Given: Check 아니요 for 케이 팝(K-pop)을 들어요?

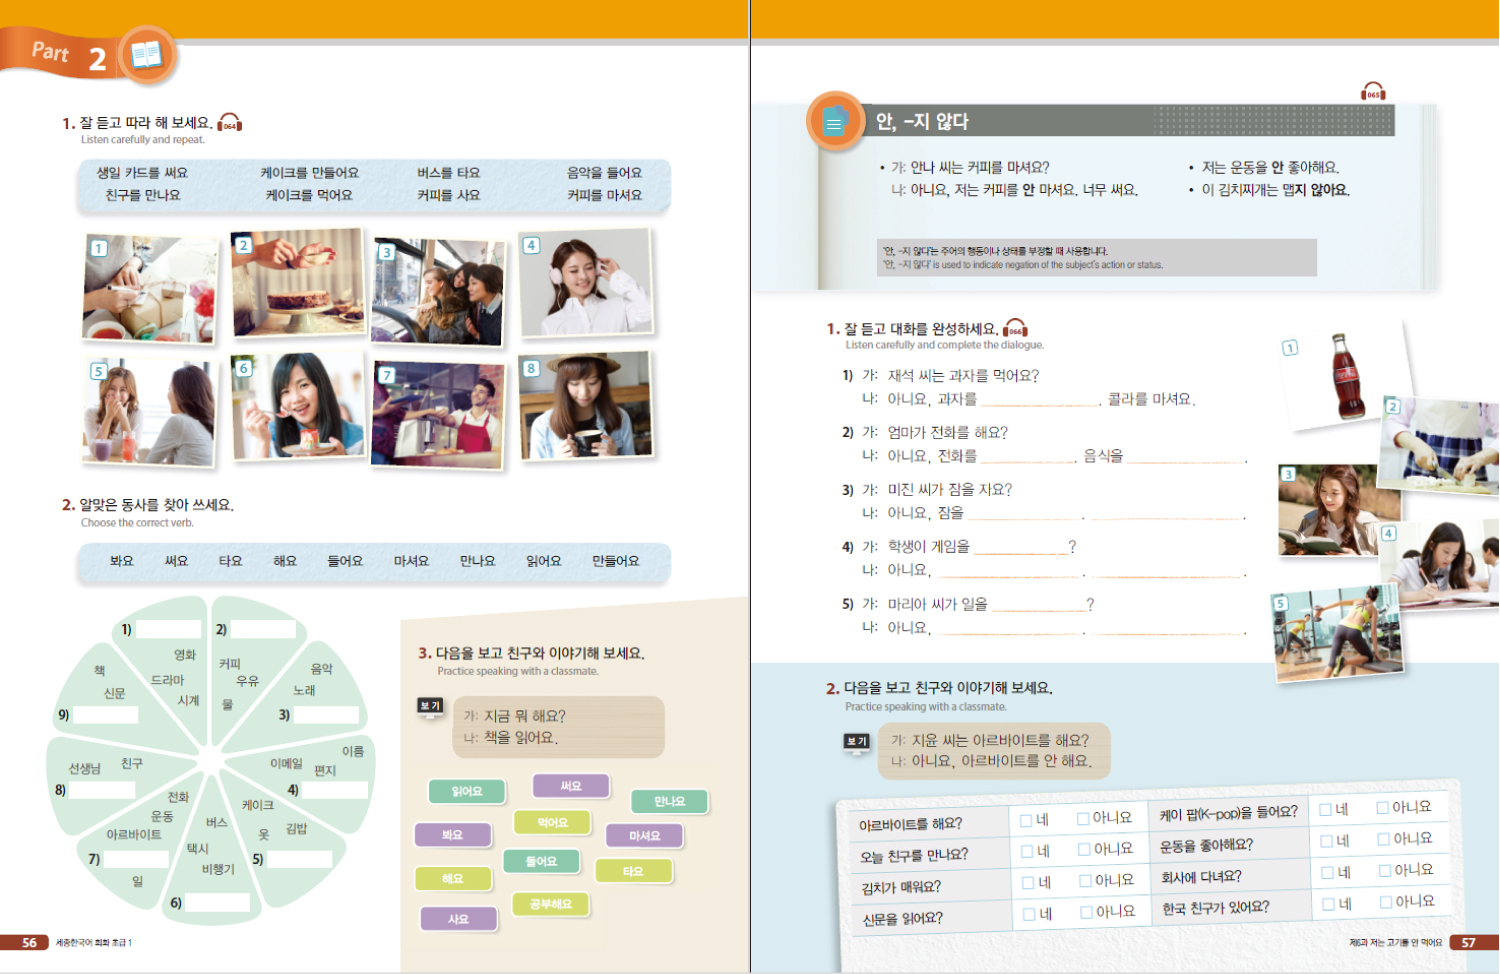Looking at the screenshot, I should click(1382, 808).
